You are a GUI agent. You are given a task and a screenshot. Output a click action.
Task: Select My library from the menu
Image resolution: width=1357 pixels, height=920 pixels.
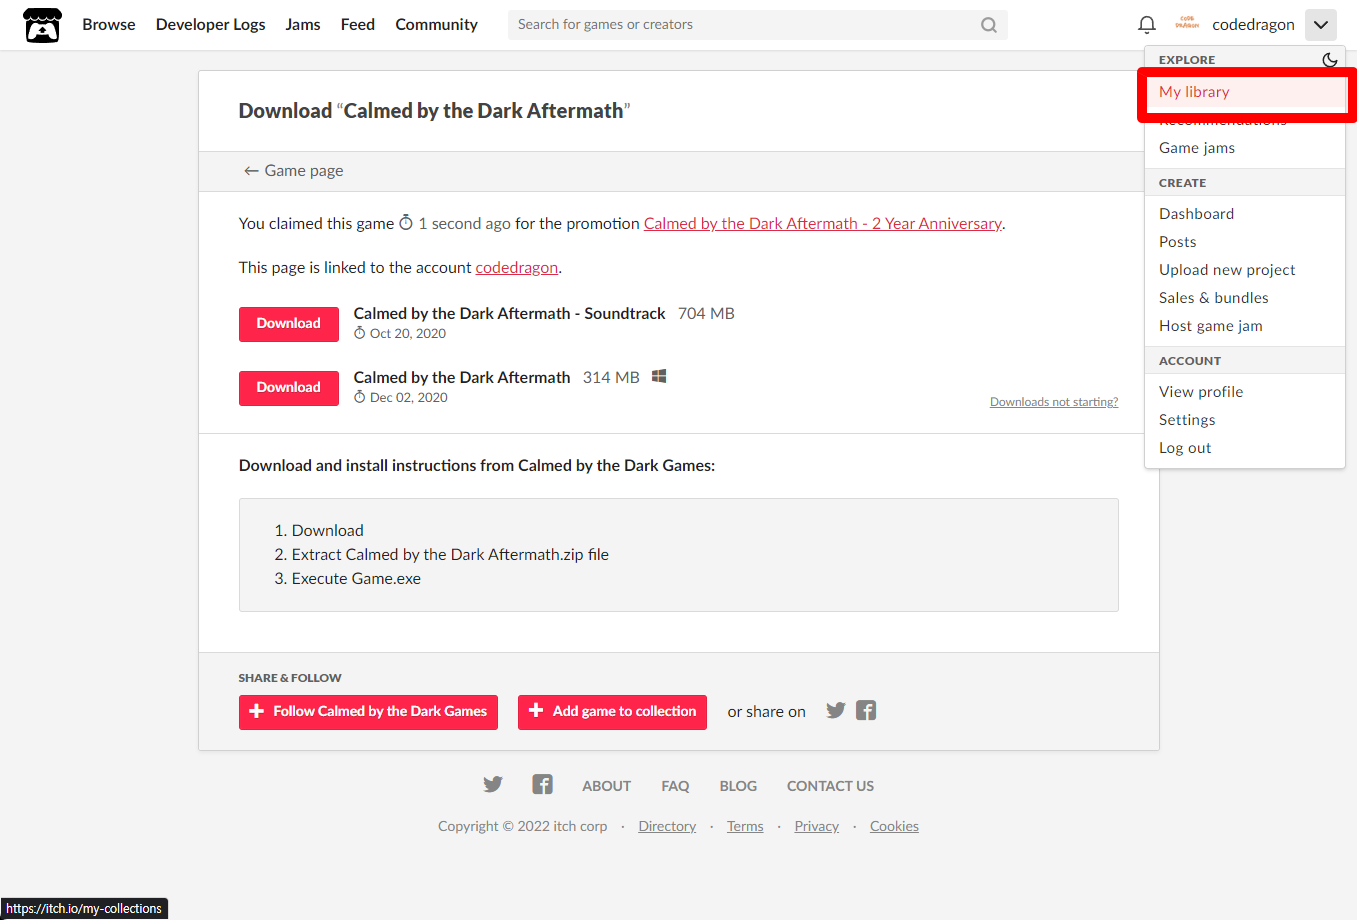coord(1245,92)
